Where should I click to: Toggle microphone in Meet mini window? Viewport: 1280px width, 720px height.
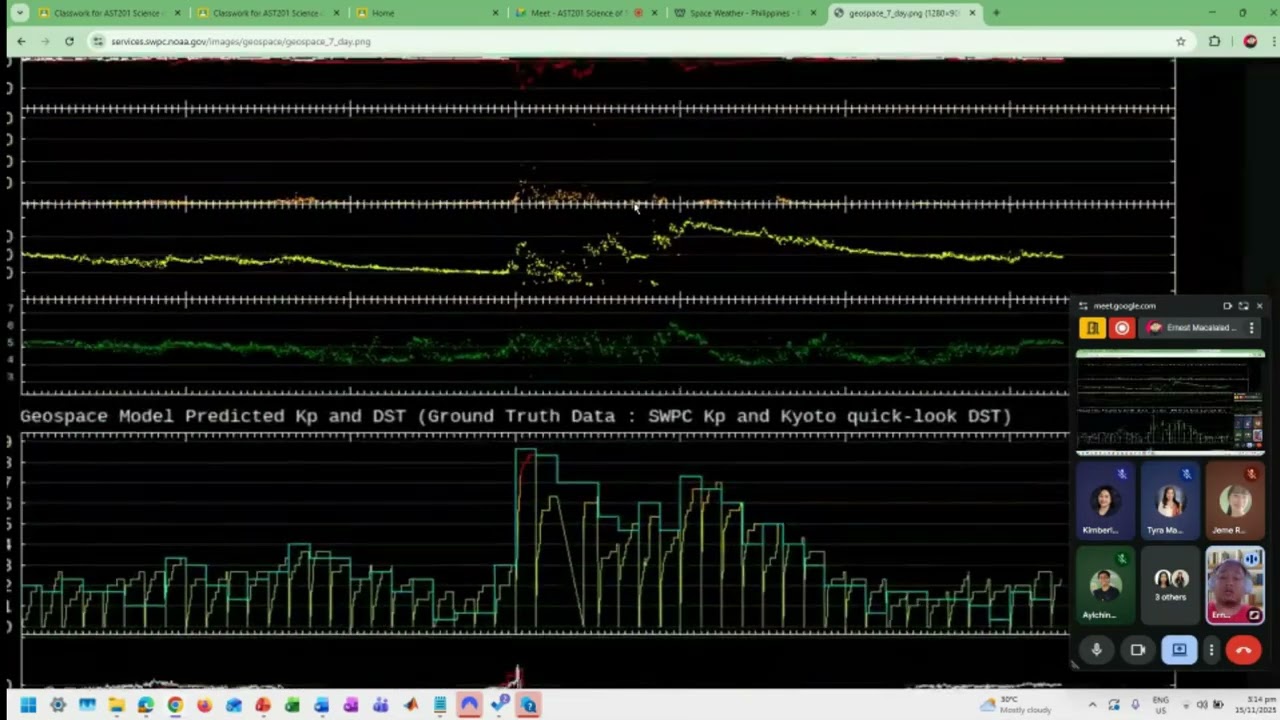coord(1096,650)
